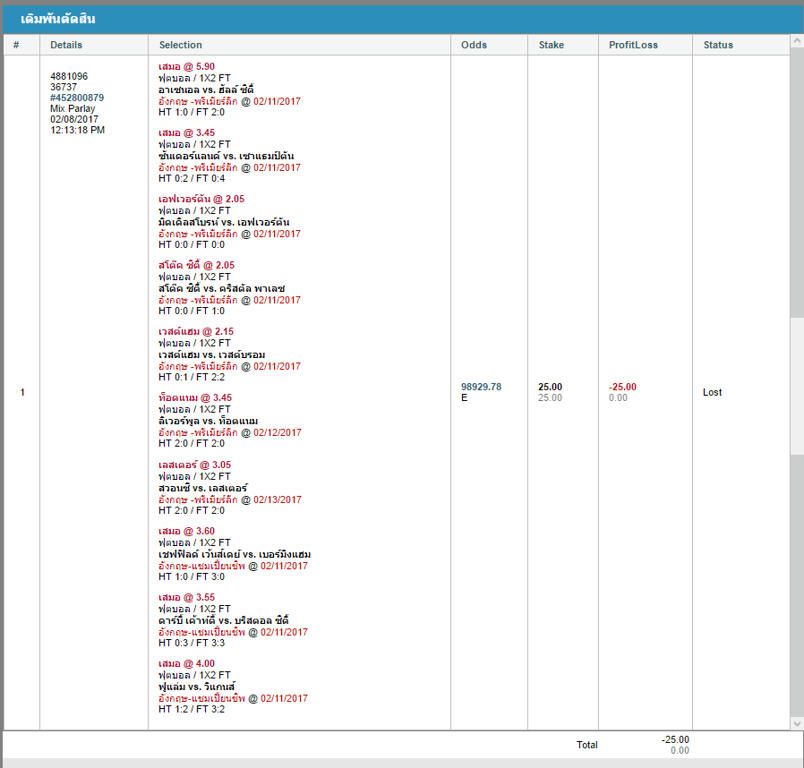Viewport: 804px width, 768px height.
Task: Click the selection @ 3.55
Action: [187, 597]
